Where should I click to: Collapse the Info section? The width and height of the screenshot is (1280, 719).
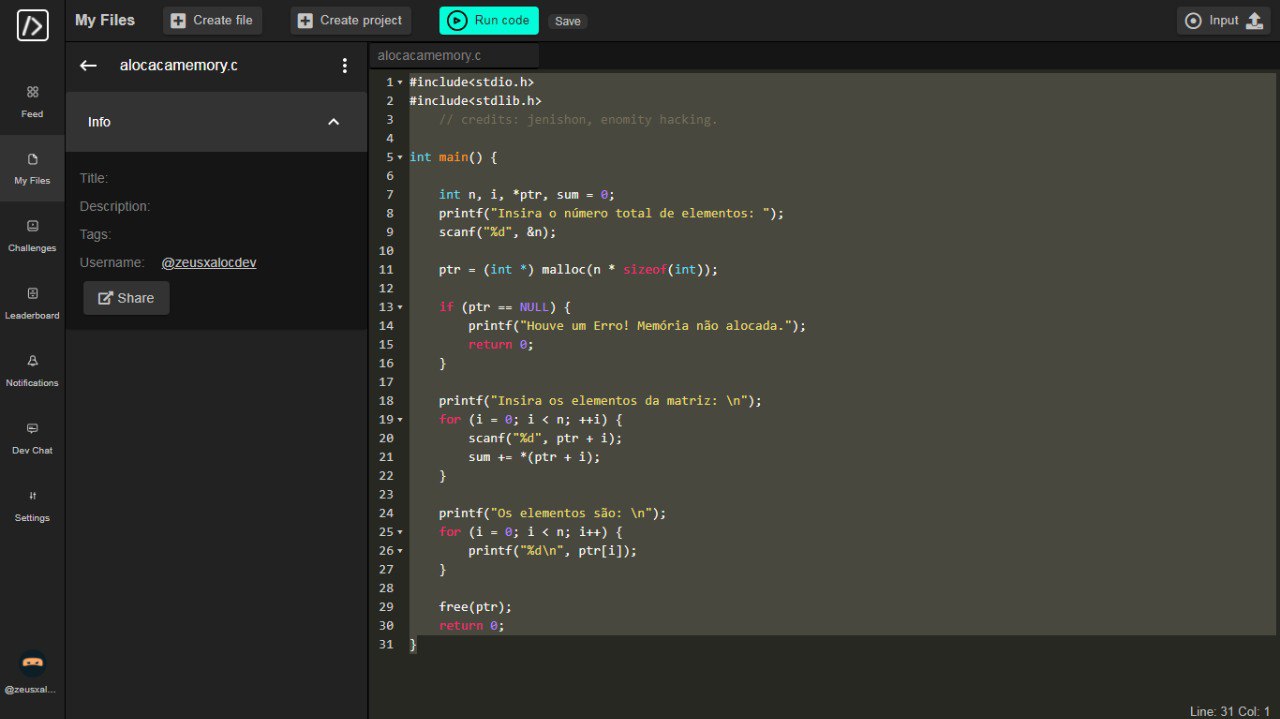point(333,121)
